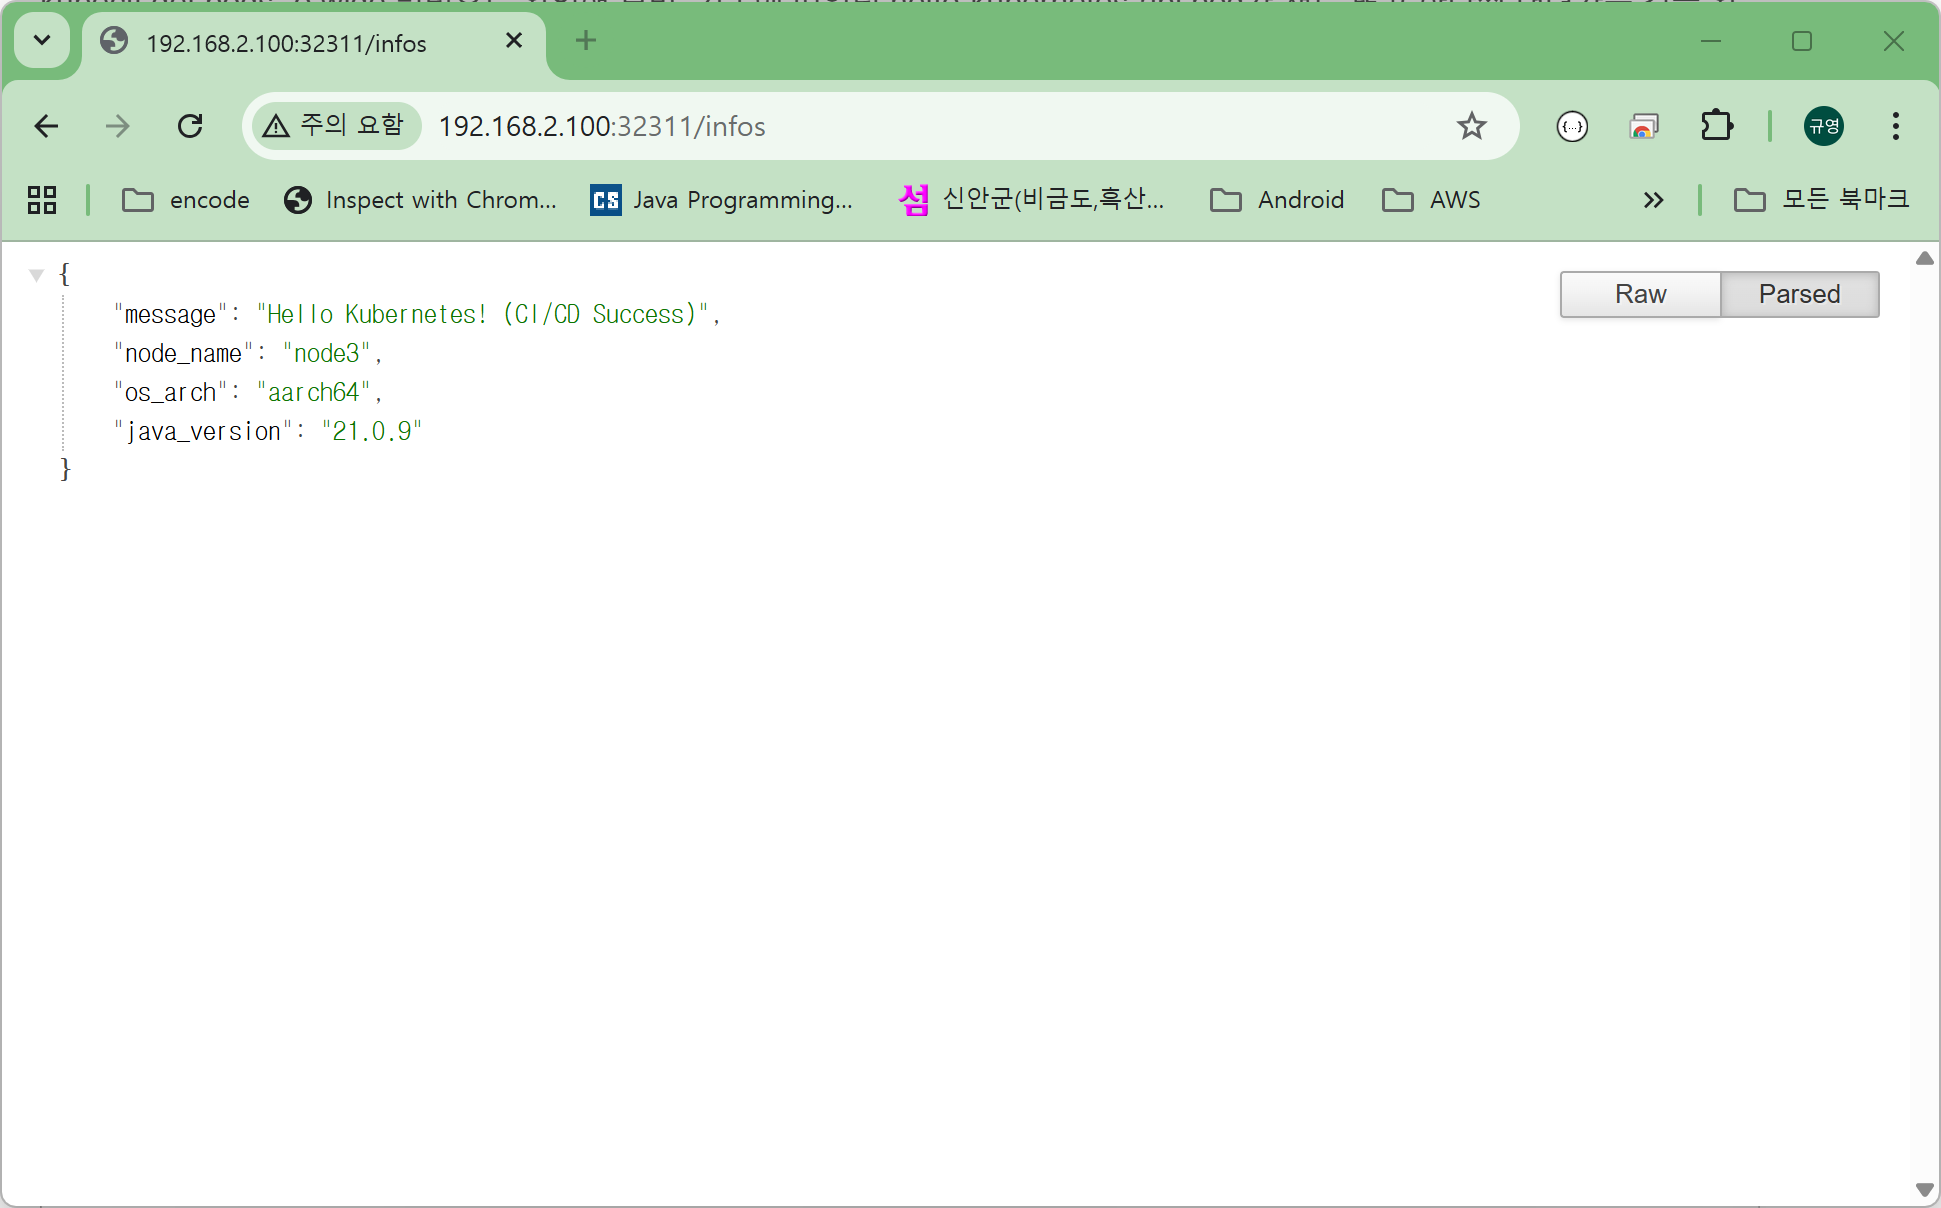
Task: Click the browser back arrow
Action: 46,126
